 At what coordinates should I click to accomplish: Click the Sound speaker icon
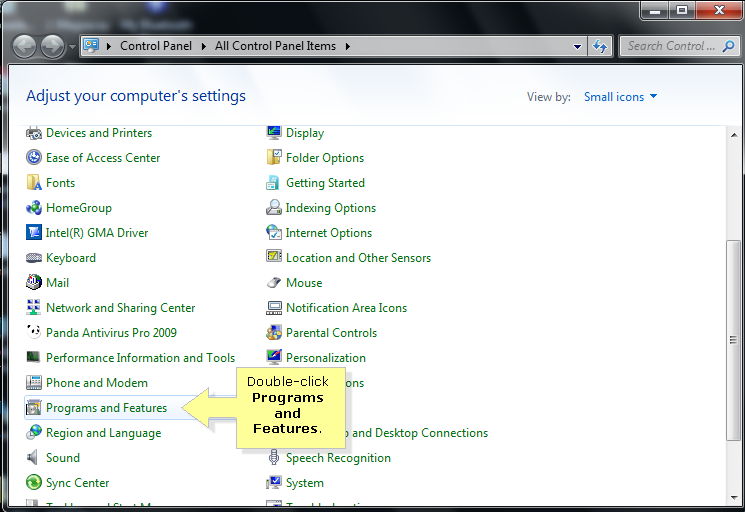pyautogui.click(x=34, y=458)
